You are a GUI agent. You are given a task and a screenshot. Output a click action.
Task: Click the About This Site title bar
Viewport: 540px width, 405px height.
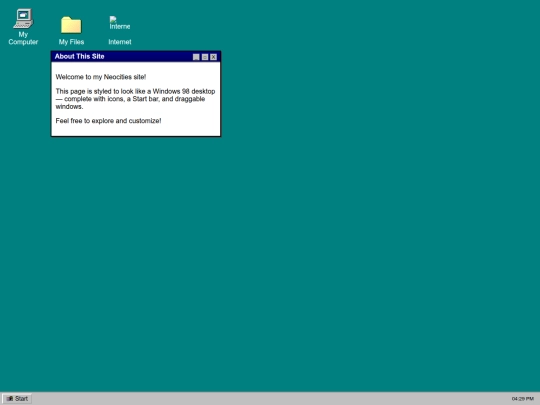(x=136, y=57)
